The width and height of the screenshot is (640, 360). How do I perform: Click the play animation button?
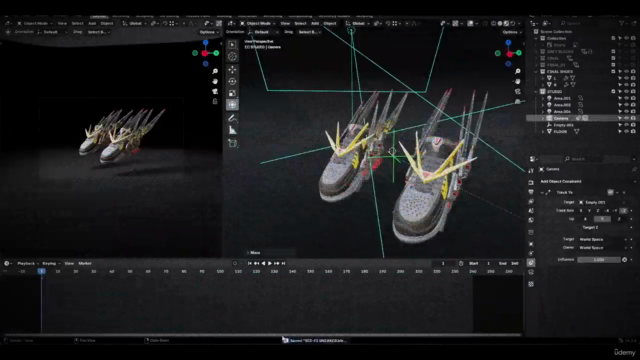(270, 263)
